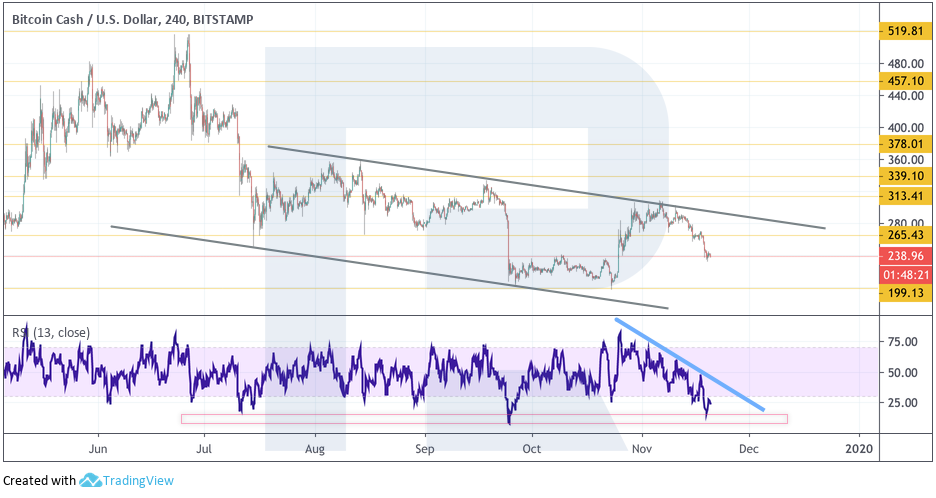This screenshot has height=498, width=936.
Task: Click the current price 238.96 label
Action: 905,256
